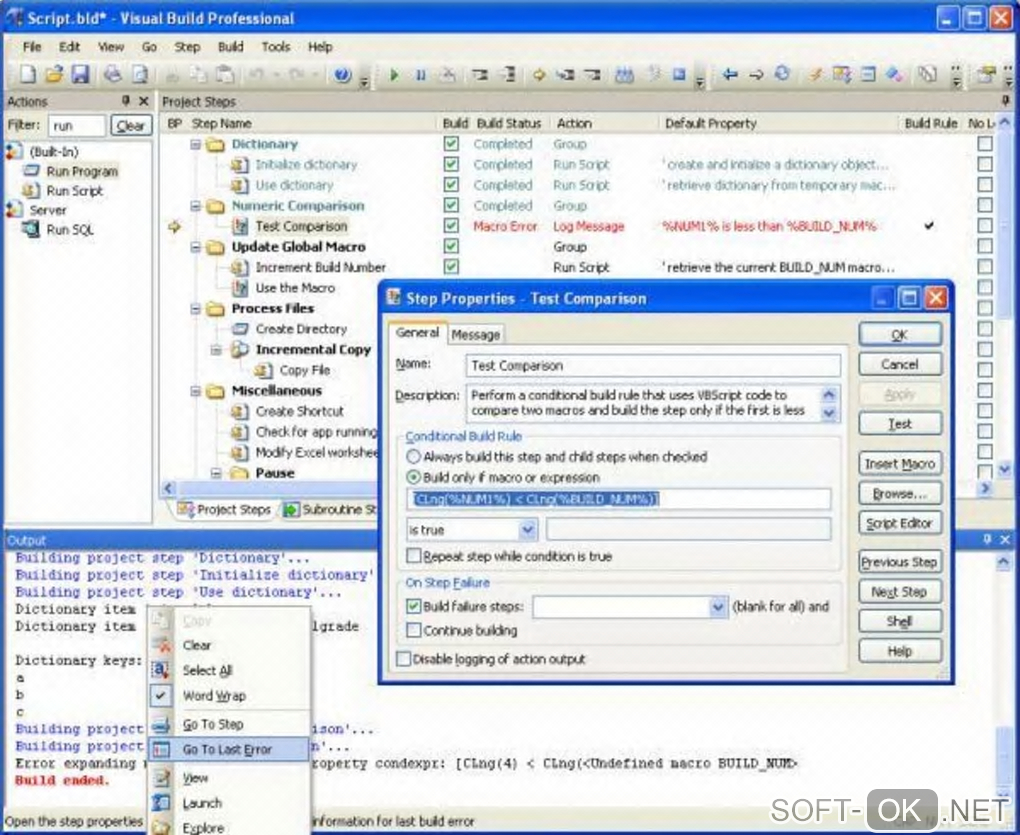Click the Insert Macro button
This screenshot has height=835, width=1020.
tap(900, 464)
